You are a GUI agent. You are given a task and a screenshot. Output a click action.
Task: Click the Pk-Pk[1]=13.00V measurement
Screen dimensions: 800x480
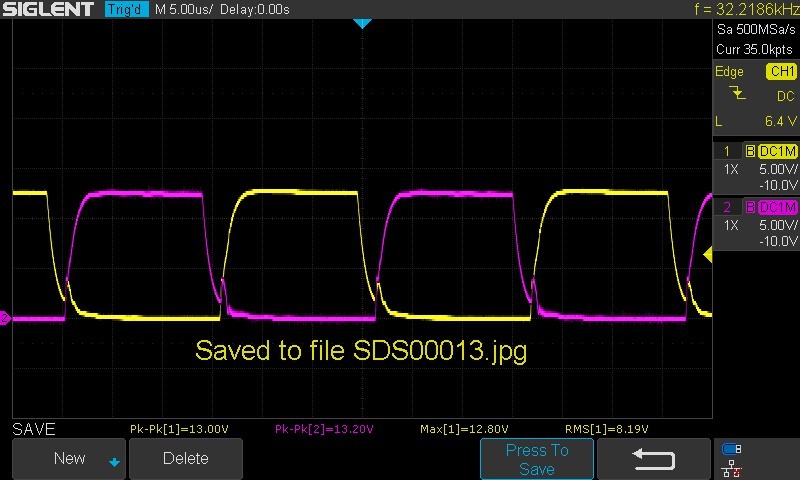pos(179,429)
